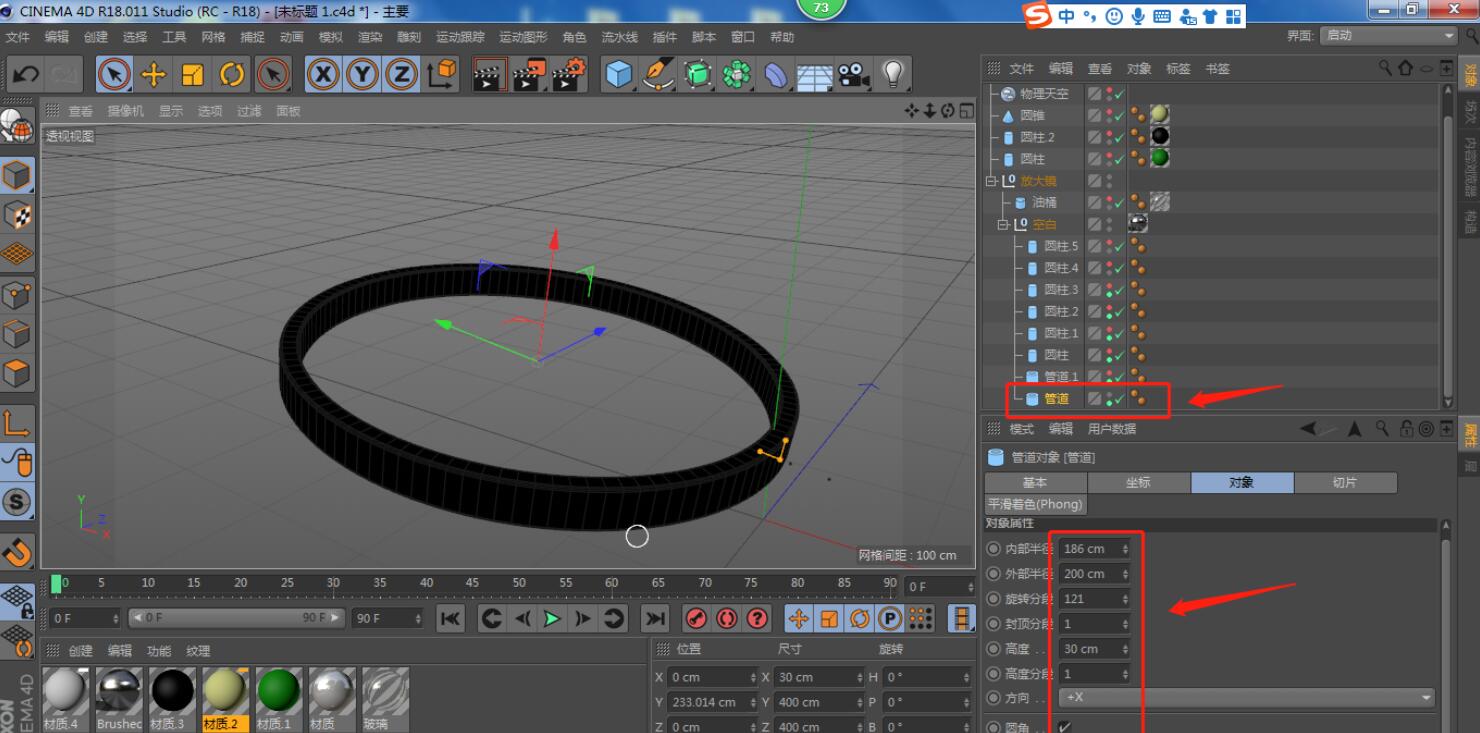Click the 高度 spinner arrows
This screenshot has width=1480, height=733.
(x=1125, y=649)
